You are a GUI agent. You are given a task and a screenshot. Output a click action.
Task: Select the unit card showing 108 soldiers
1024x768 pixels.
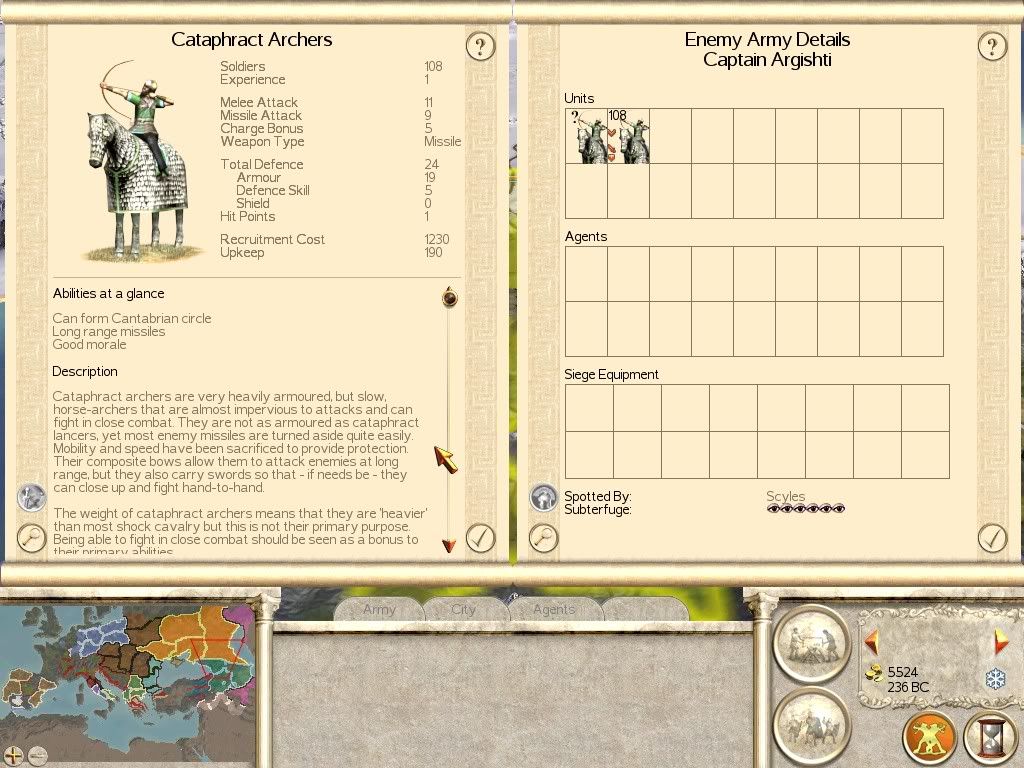[x=628, y=136]
